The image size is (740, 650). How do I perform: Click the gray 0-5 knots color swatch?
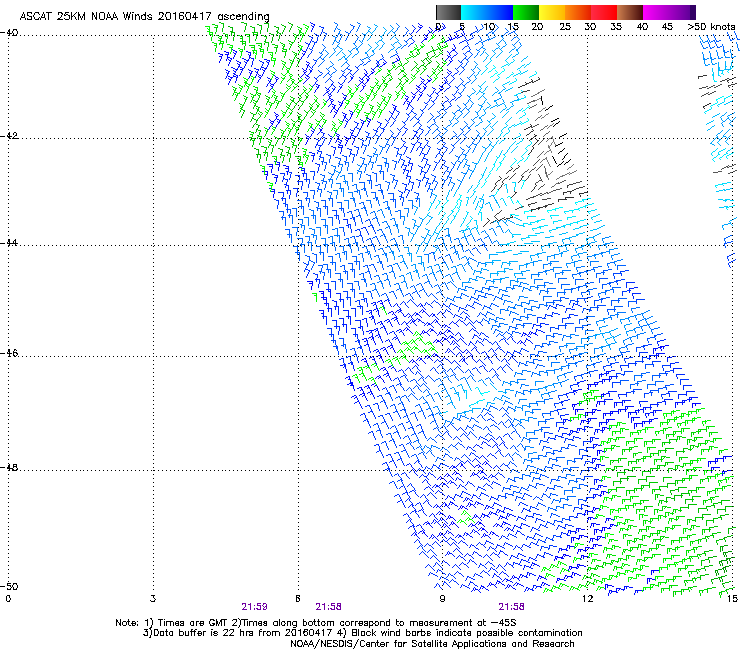pyautogui.click(x=448, y=12)
